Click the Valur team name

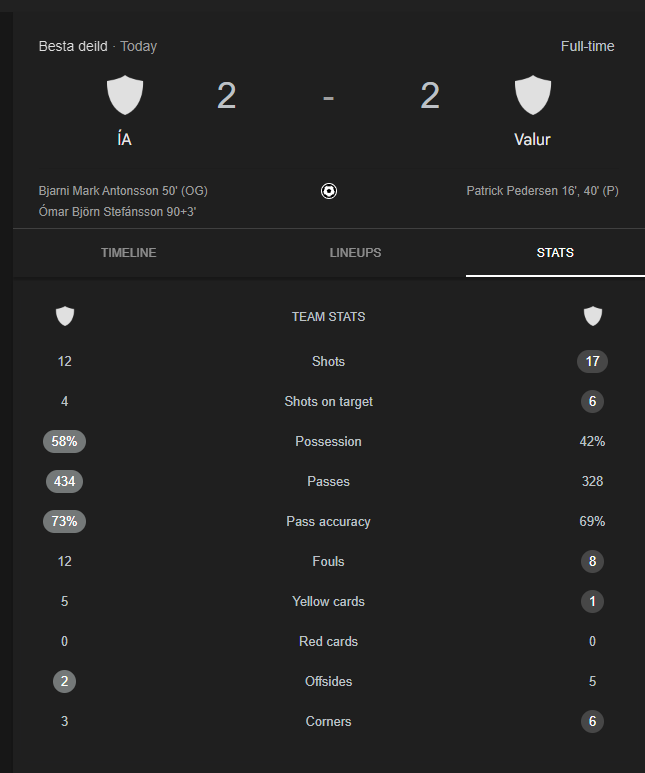pos(532,140)
